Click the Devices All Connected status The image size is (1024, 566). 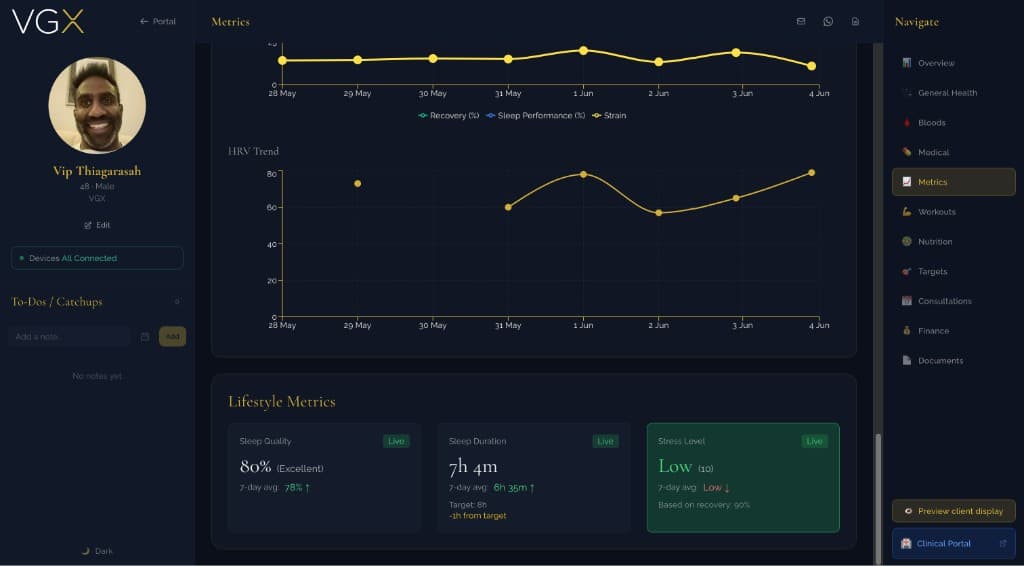coord(97,258)
